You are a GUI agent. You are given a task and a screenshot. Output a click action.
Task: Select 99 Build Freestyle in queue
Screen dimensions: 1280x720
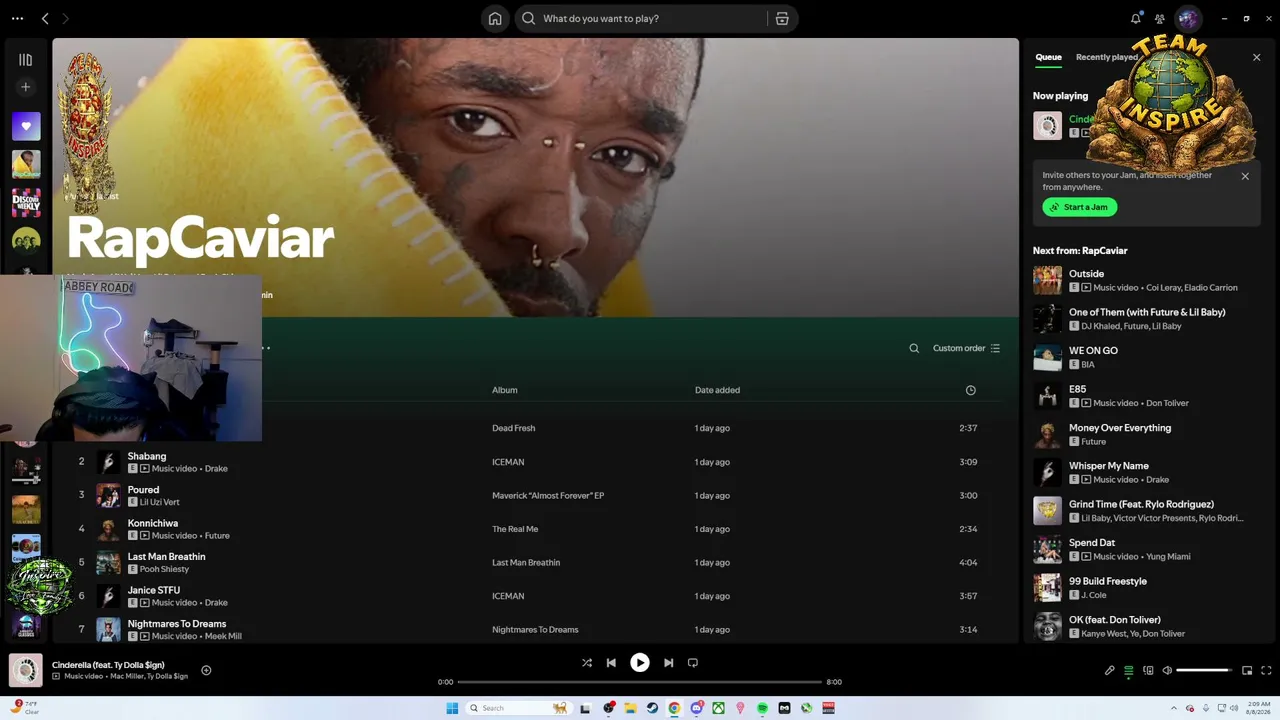pyautogui.click(x=1108, y=581)
